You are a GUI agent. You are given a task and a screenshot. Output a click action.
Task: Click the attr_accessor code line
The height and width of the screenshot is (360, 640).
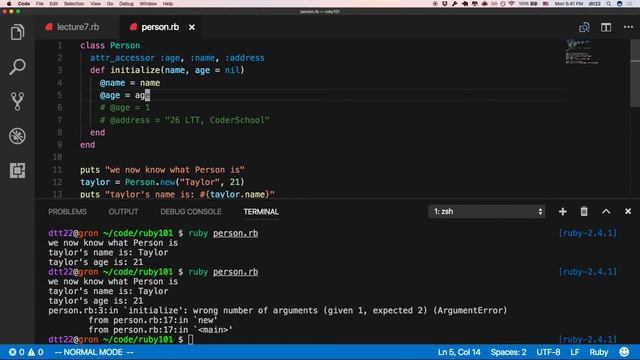click(177, 58)
